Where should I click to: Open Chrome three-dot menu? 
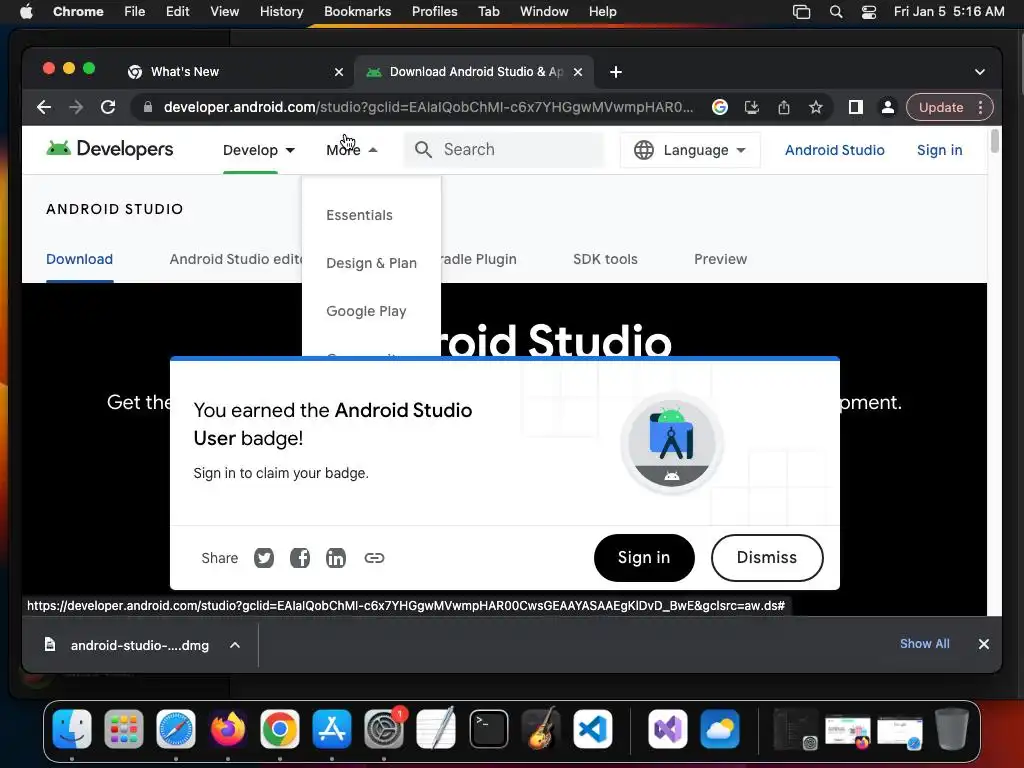980,107
